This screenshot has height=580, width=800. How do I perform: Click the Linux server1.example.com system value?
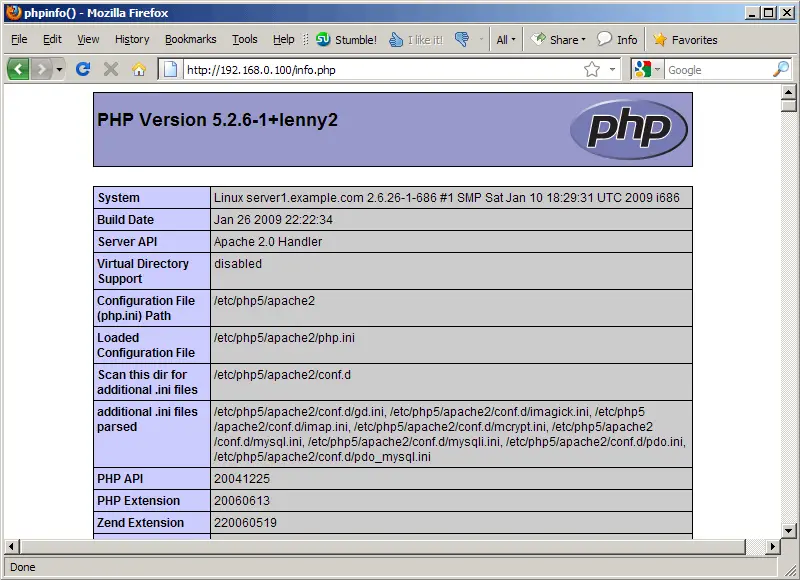pyautogui.click(x=446, y=197)
